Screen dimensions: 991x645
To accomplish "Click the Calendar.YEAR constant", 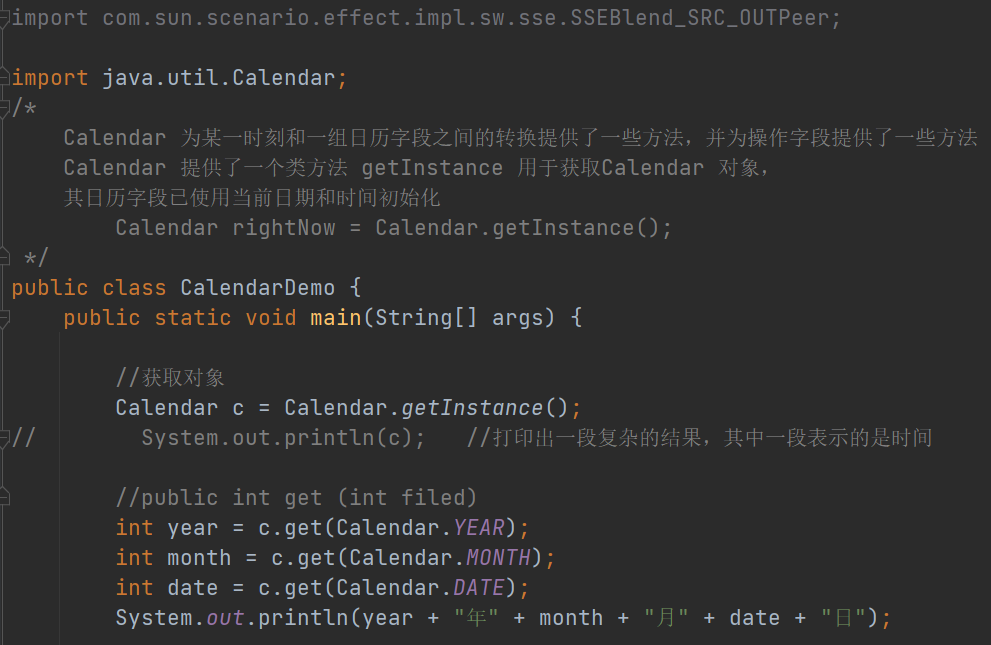I will click(478, 528).
